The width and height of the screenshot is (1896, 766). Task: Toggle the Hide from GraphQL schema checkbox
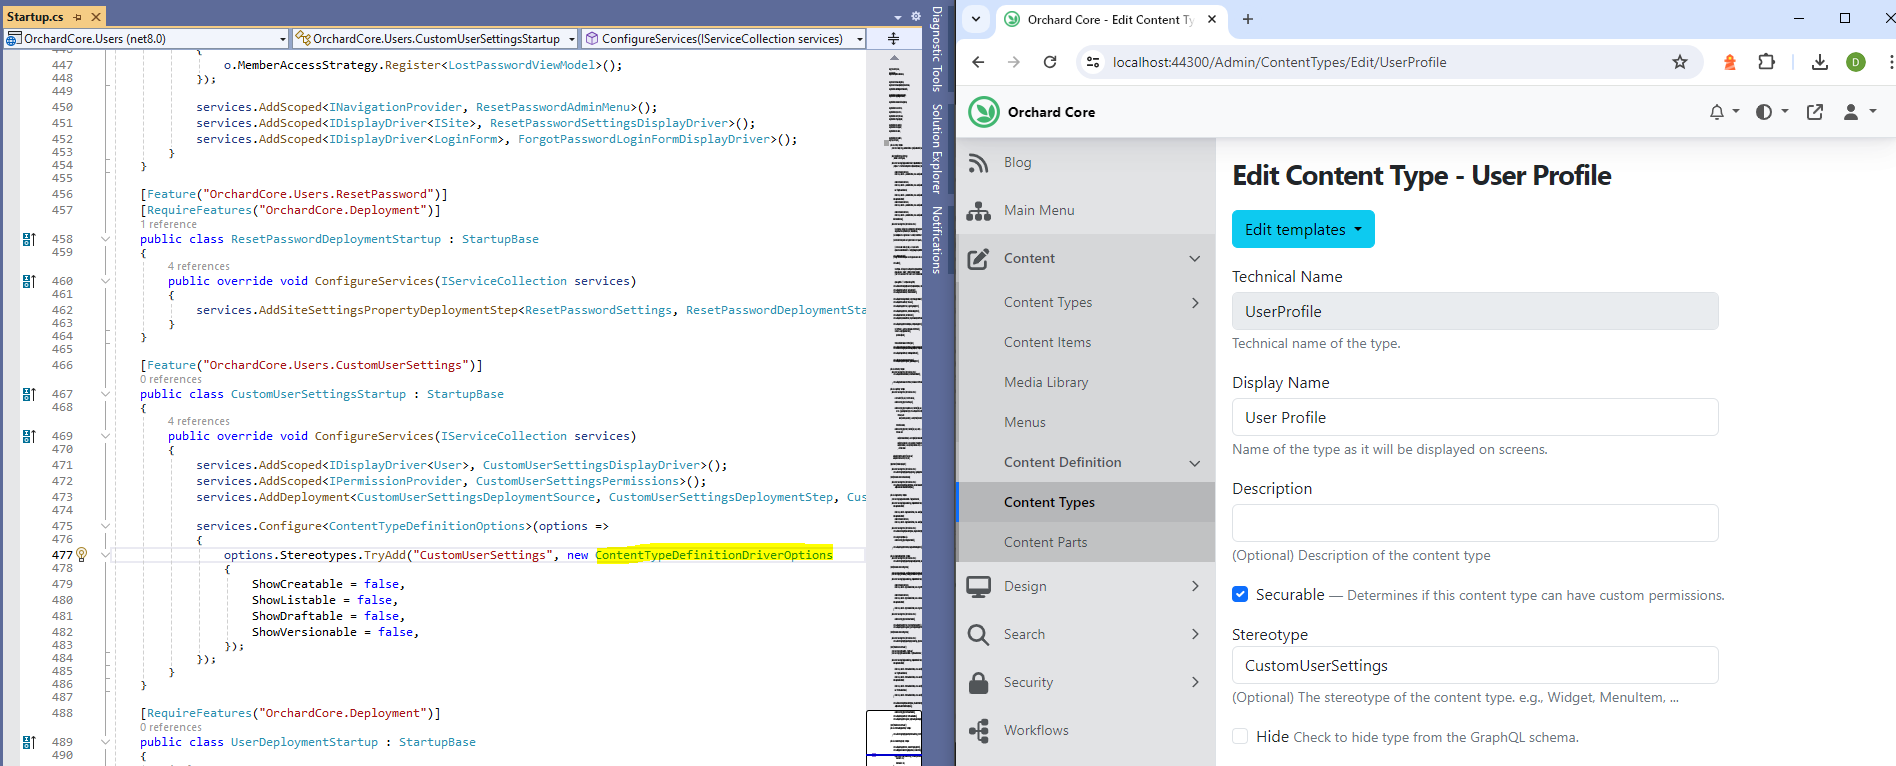coord(1240,736)
